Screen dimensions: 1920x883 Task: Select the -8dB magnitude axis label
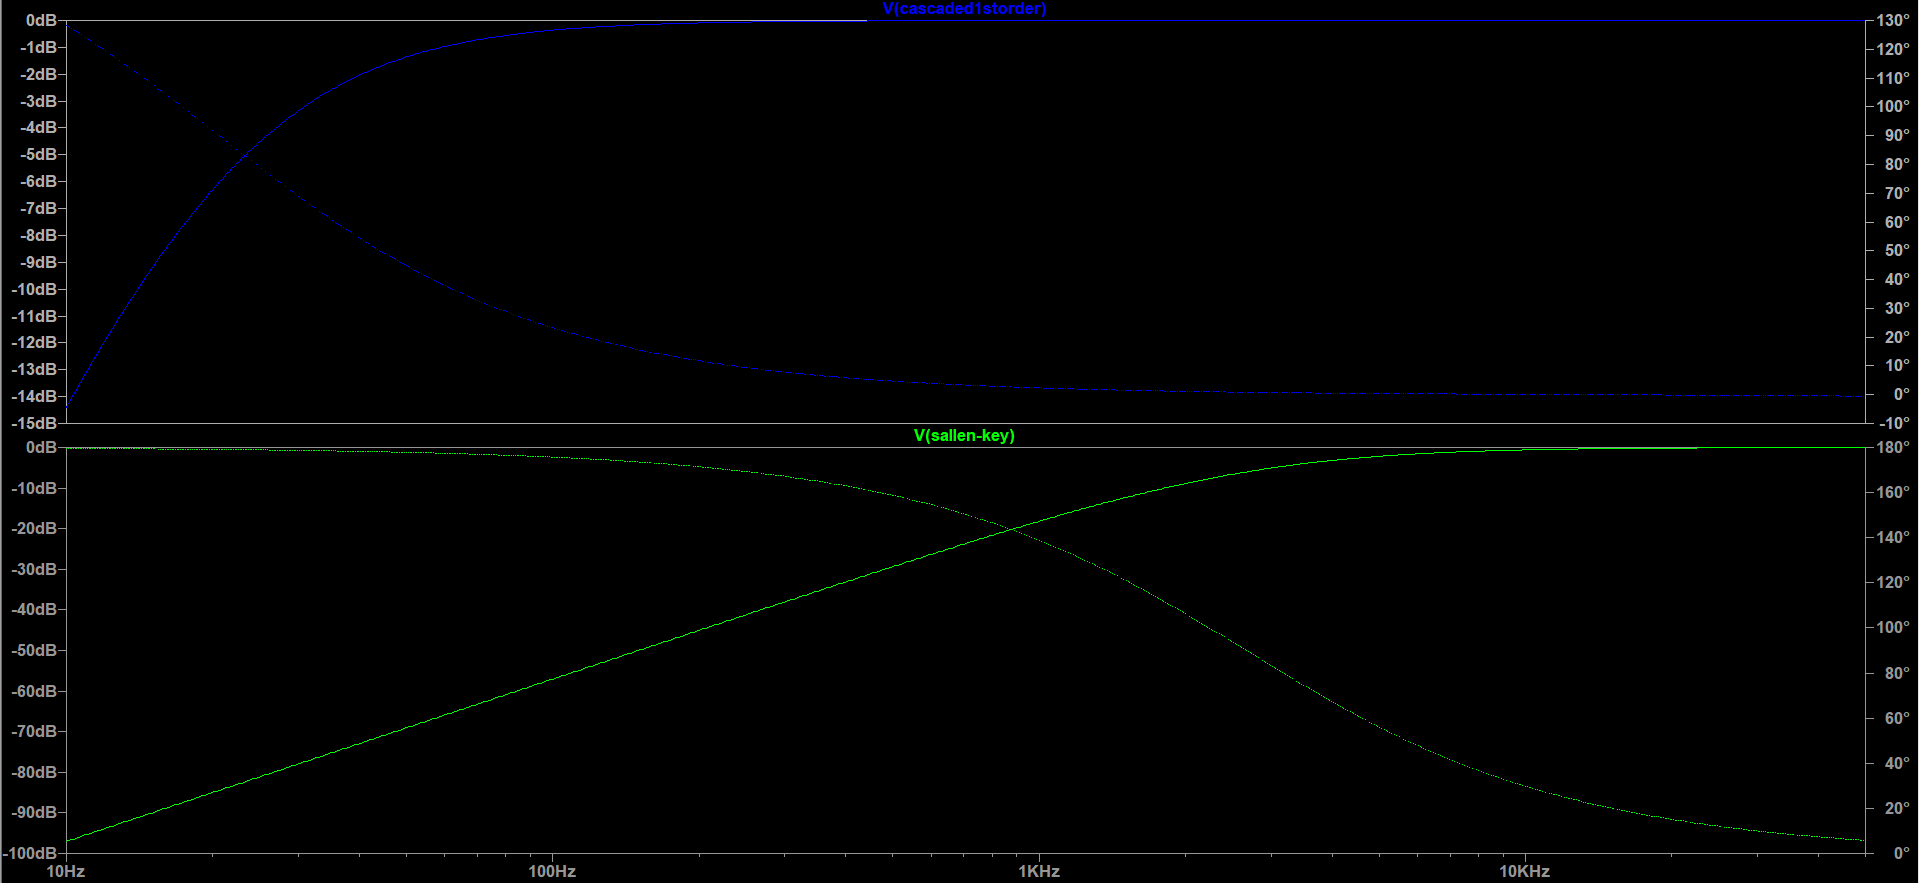point(38,235)
